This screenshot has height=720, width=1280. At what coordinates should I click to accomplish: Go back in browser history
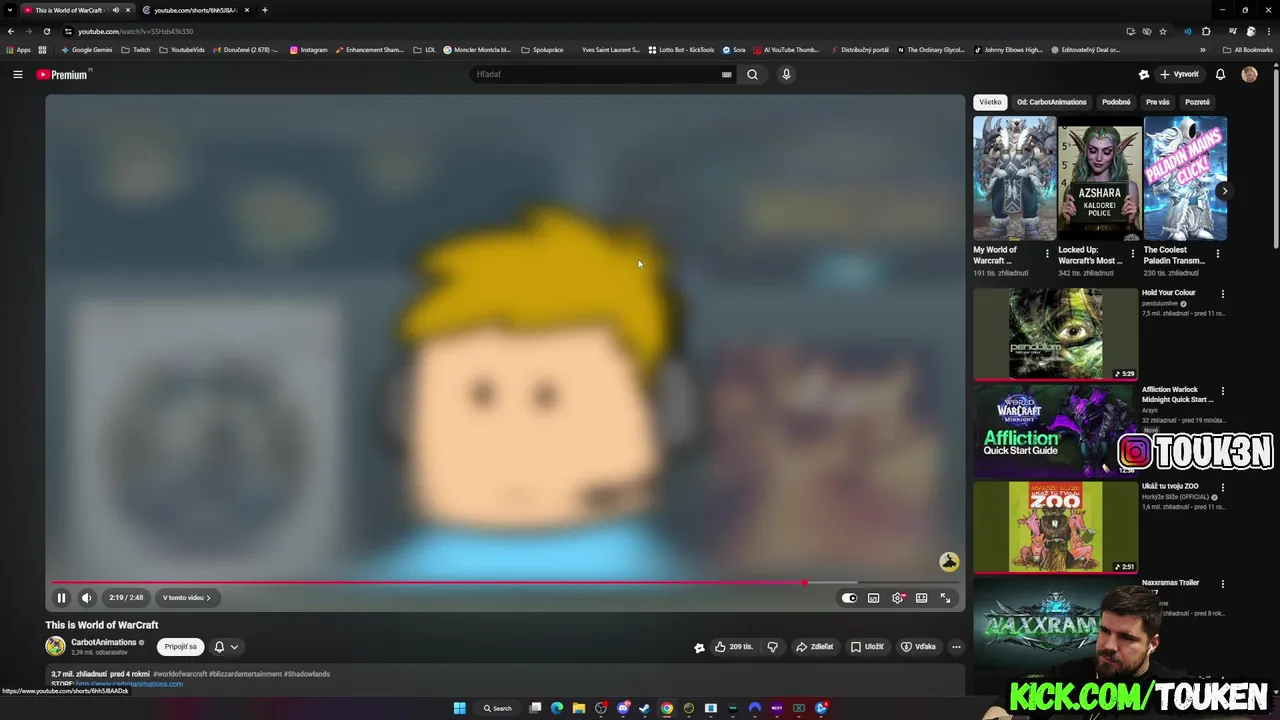click(11, 31)
